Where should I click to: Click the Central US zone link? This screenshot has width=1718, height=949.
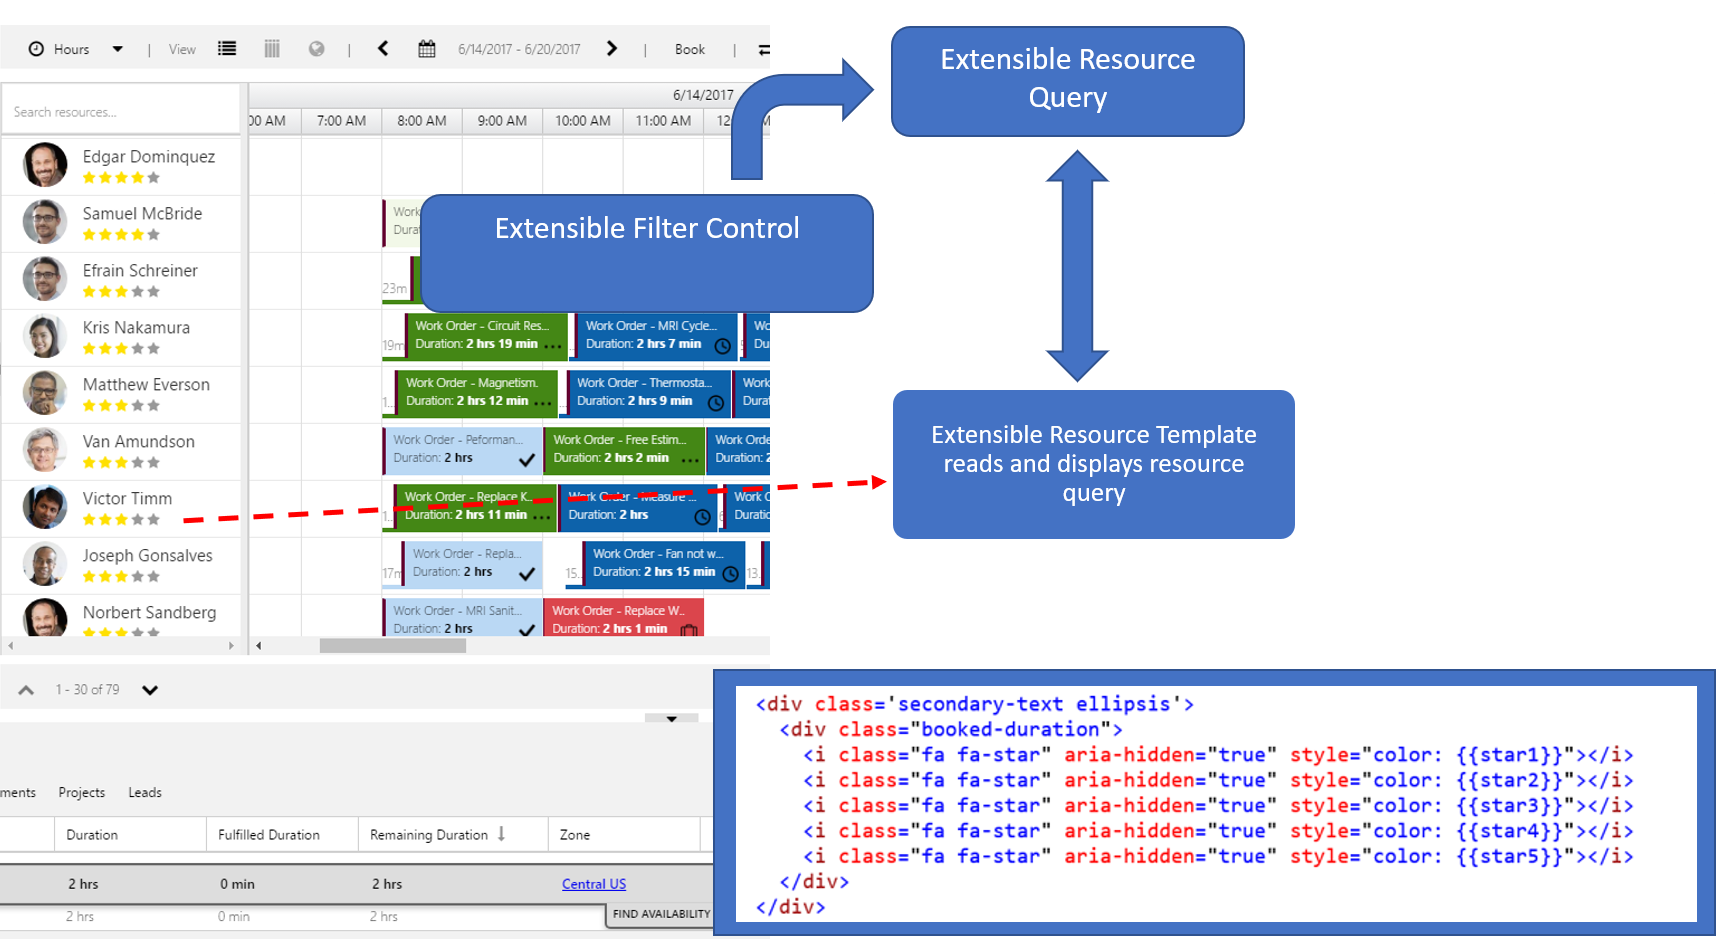point(593,883)
